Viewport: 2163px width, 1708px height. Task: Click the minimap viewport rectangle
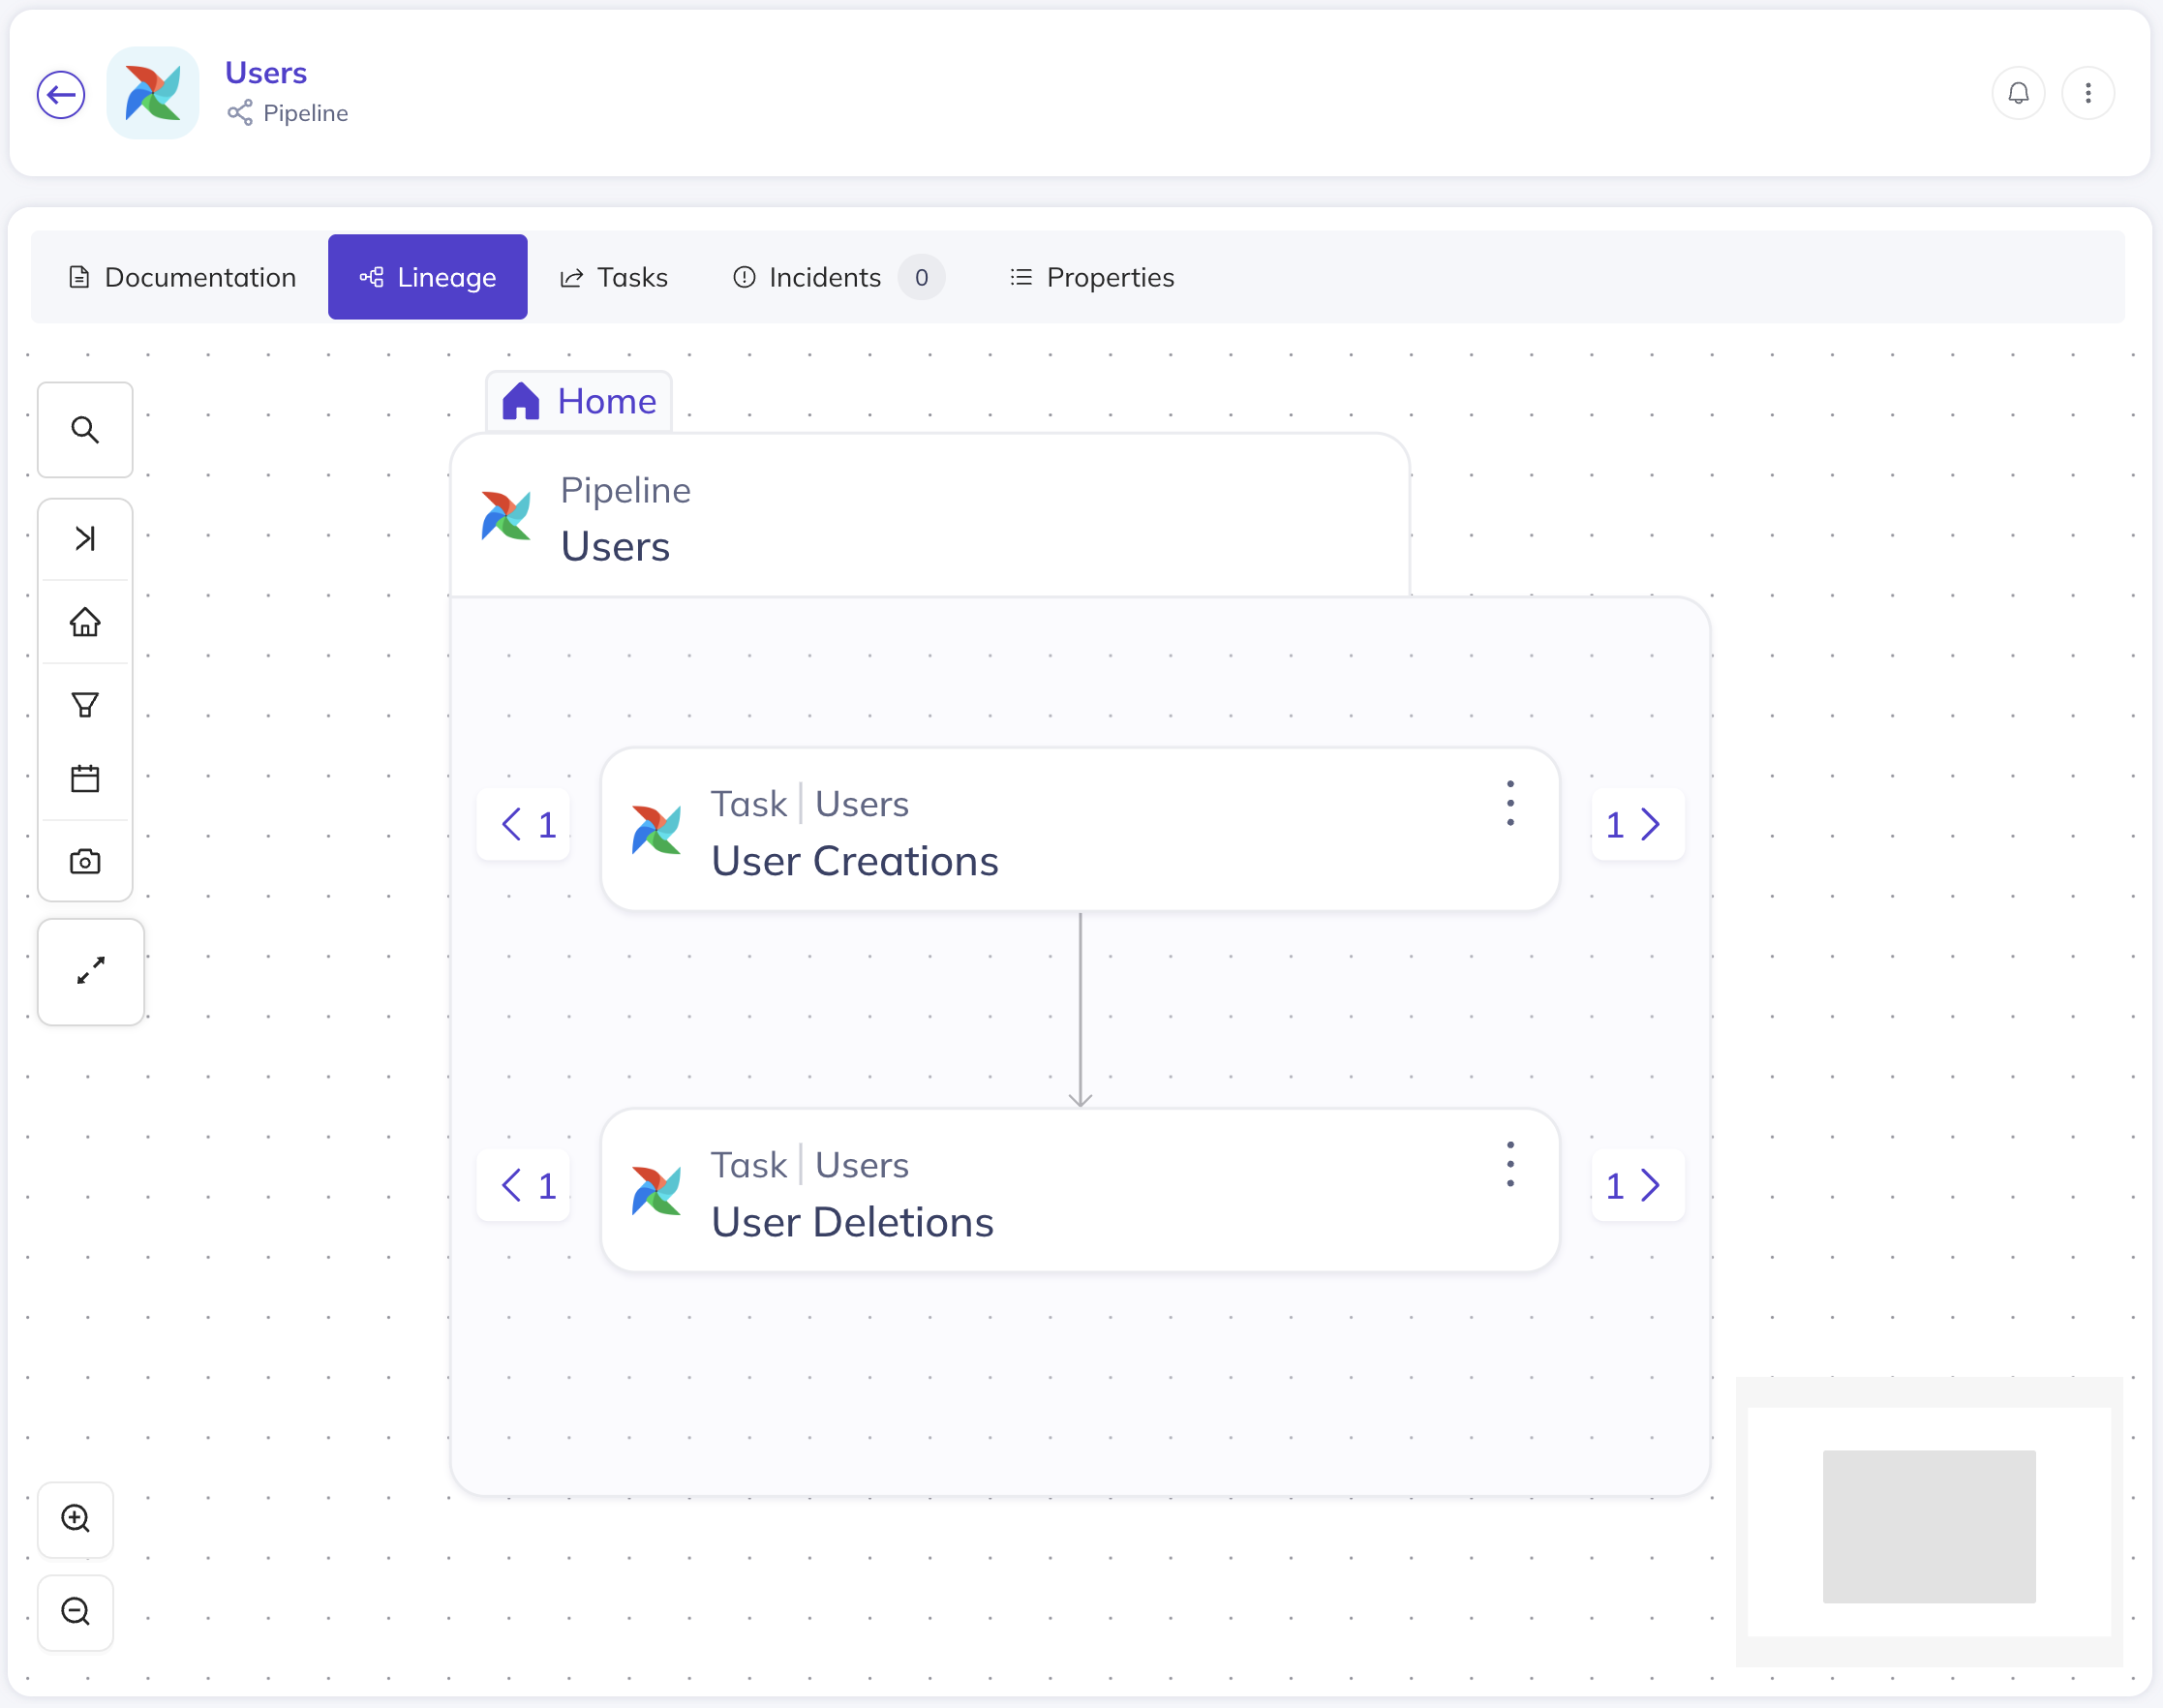tap(1928, 1526)
